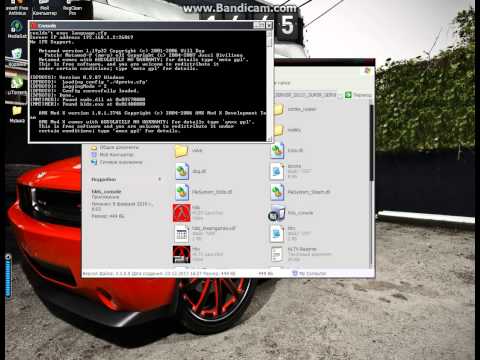Select the hltv launcher with the dark red icon

pos(182,254)
